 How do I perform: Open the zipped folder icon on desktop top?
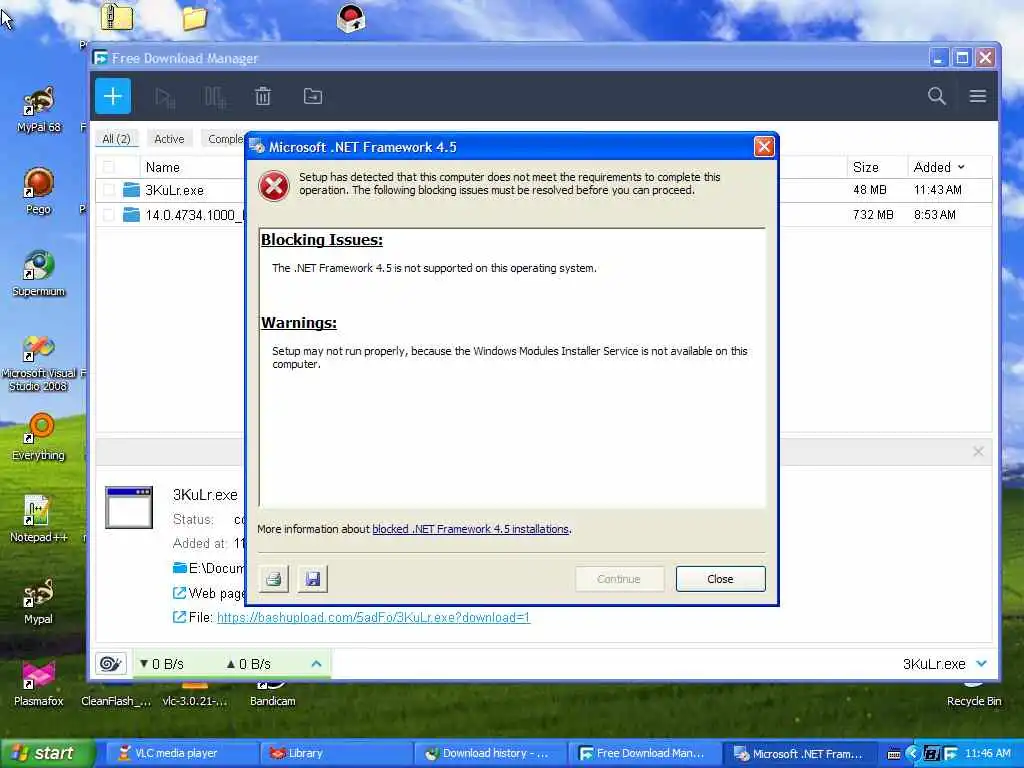116,17
